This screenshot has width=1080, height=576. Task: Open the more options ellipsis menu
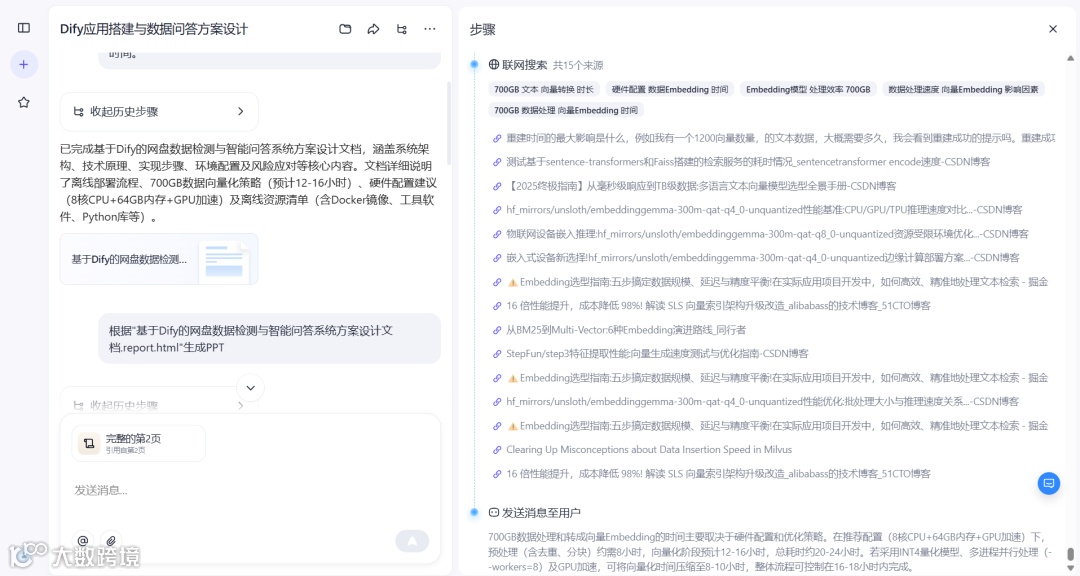pos(430,29)
